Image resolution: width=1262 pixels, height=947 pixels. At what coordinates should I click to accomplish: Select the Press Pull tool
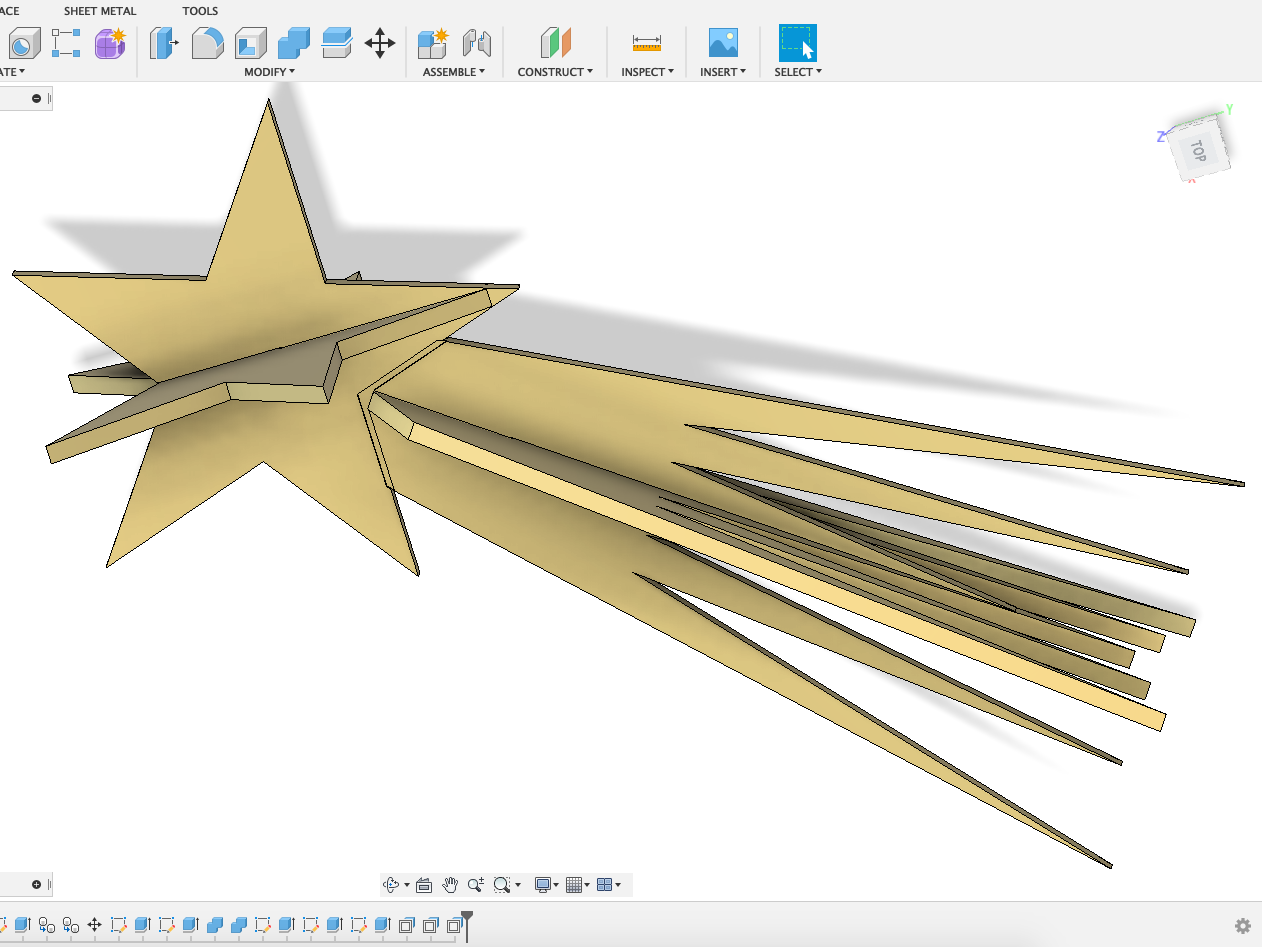click(x=164, y=43)
